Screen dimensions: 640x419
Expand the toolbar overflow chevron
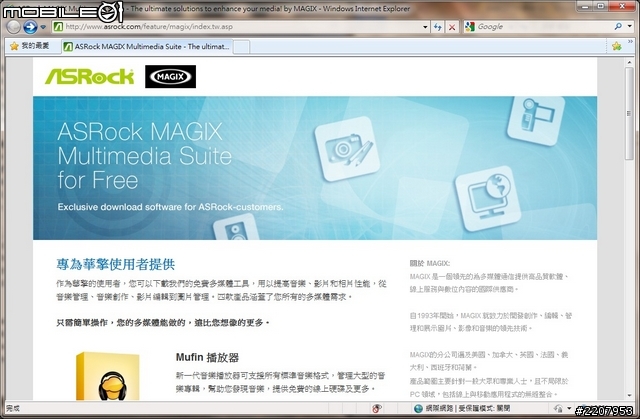[630, 42]
